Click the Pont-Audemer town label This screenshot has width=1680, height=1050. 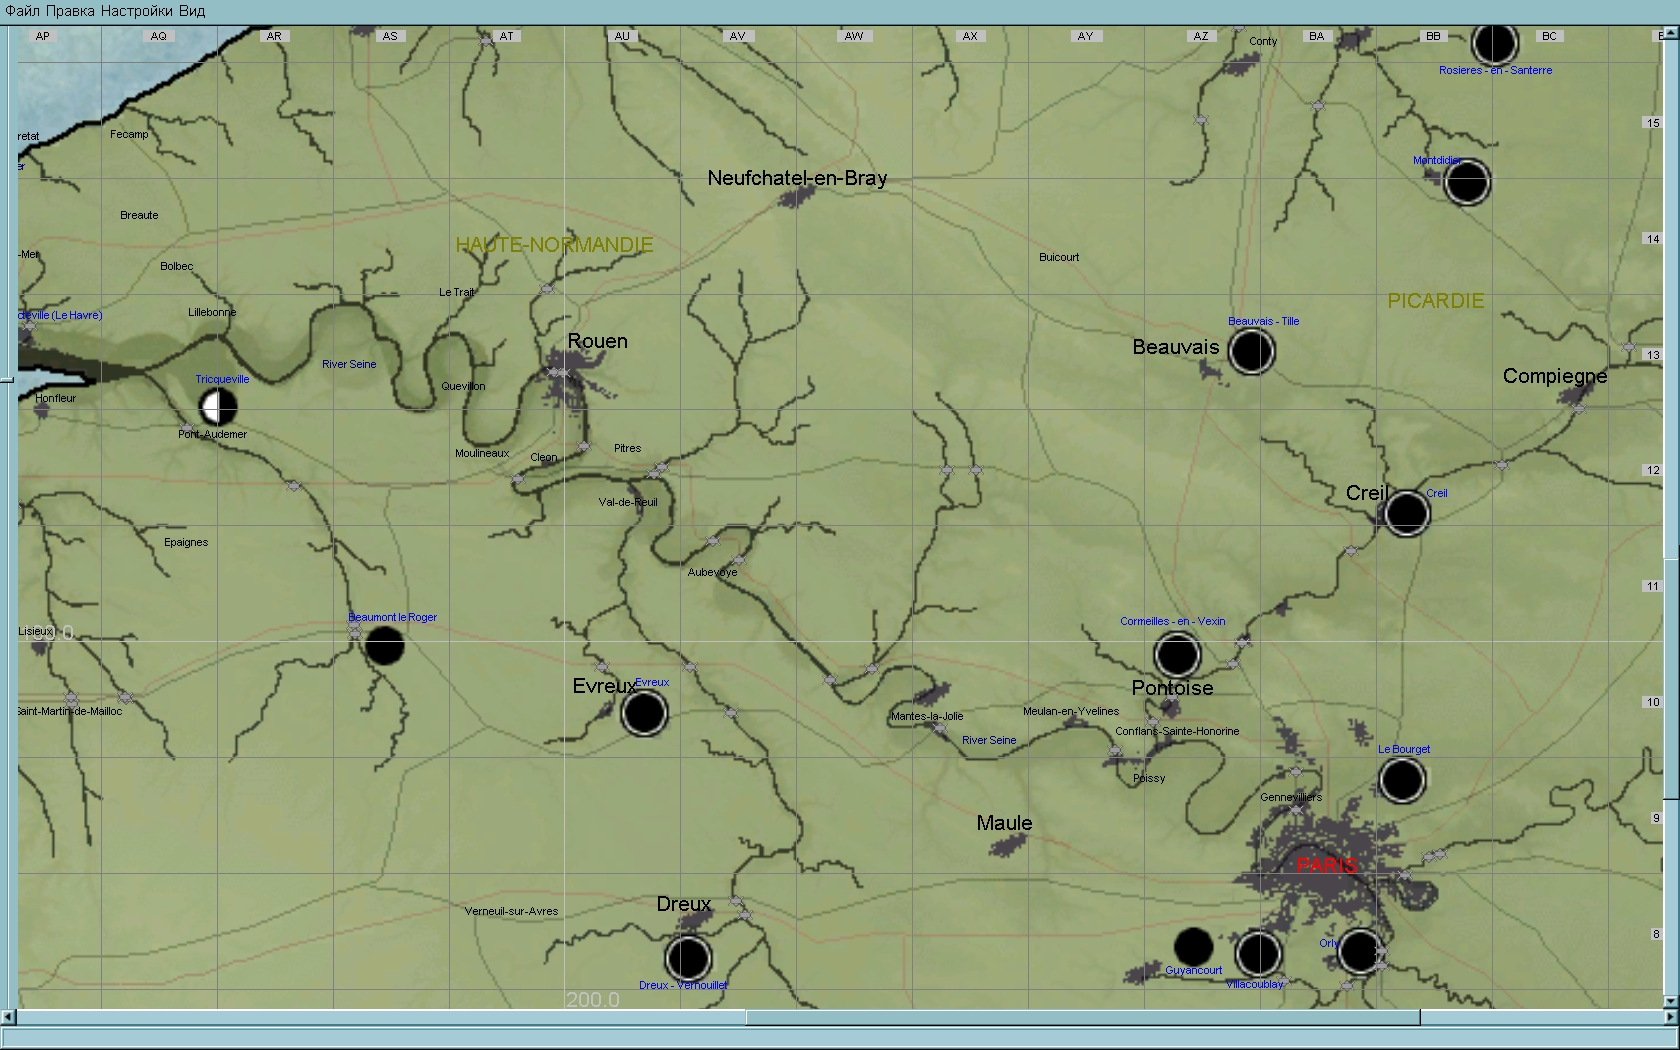(x=212, y=434)
